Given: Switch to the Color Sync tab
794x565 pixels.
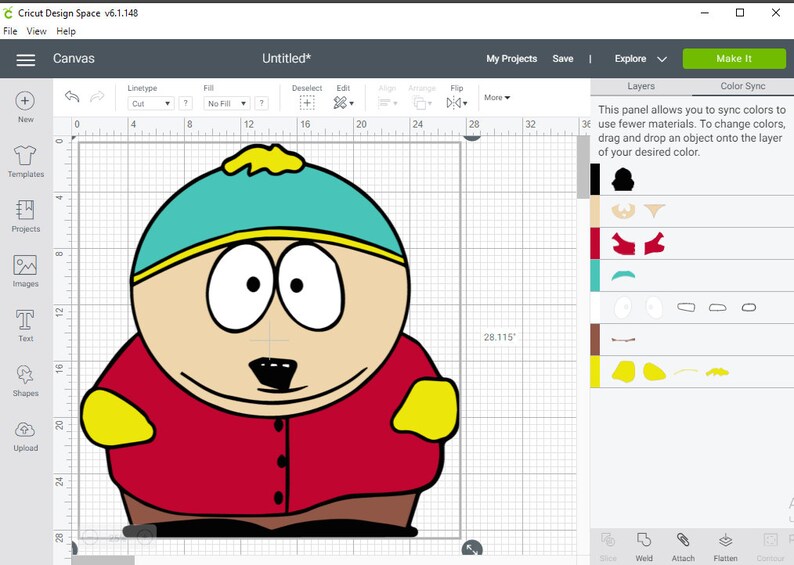Looking at the screenshot, I should 742,86.
